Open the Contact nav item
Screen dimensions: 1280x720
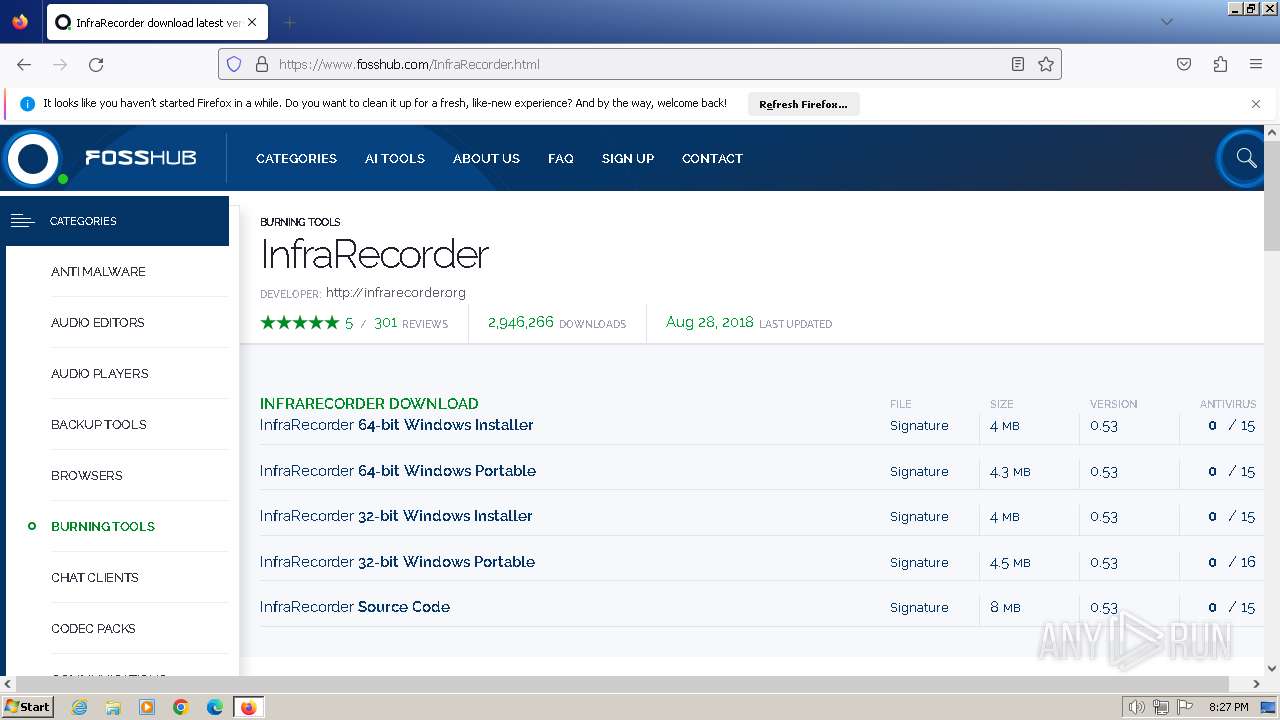712,158
